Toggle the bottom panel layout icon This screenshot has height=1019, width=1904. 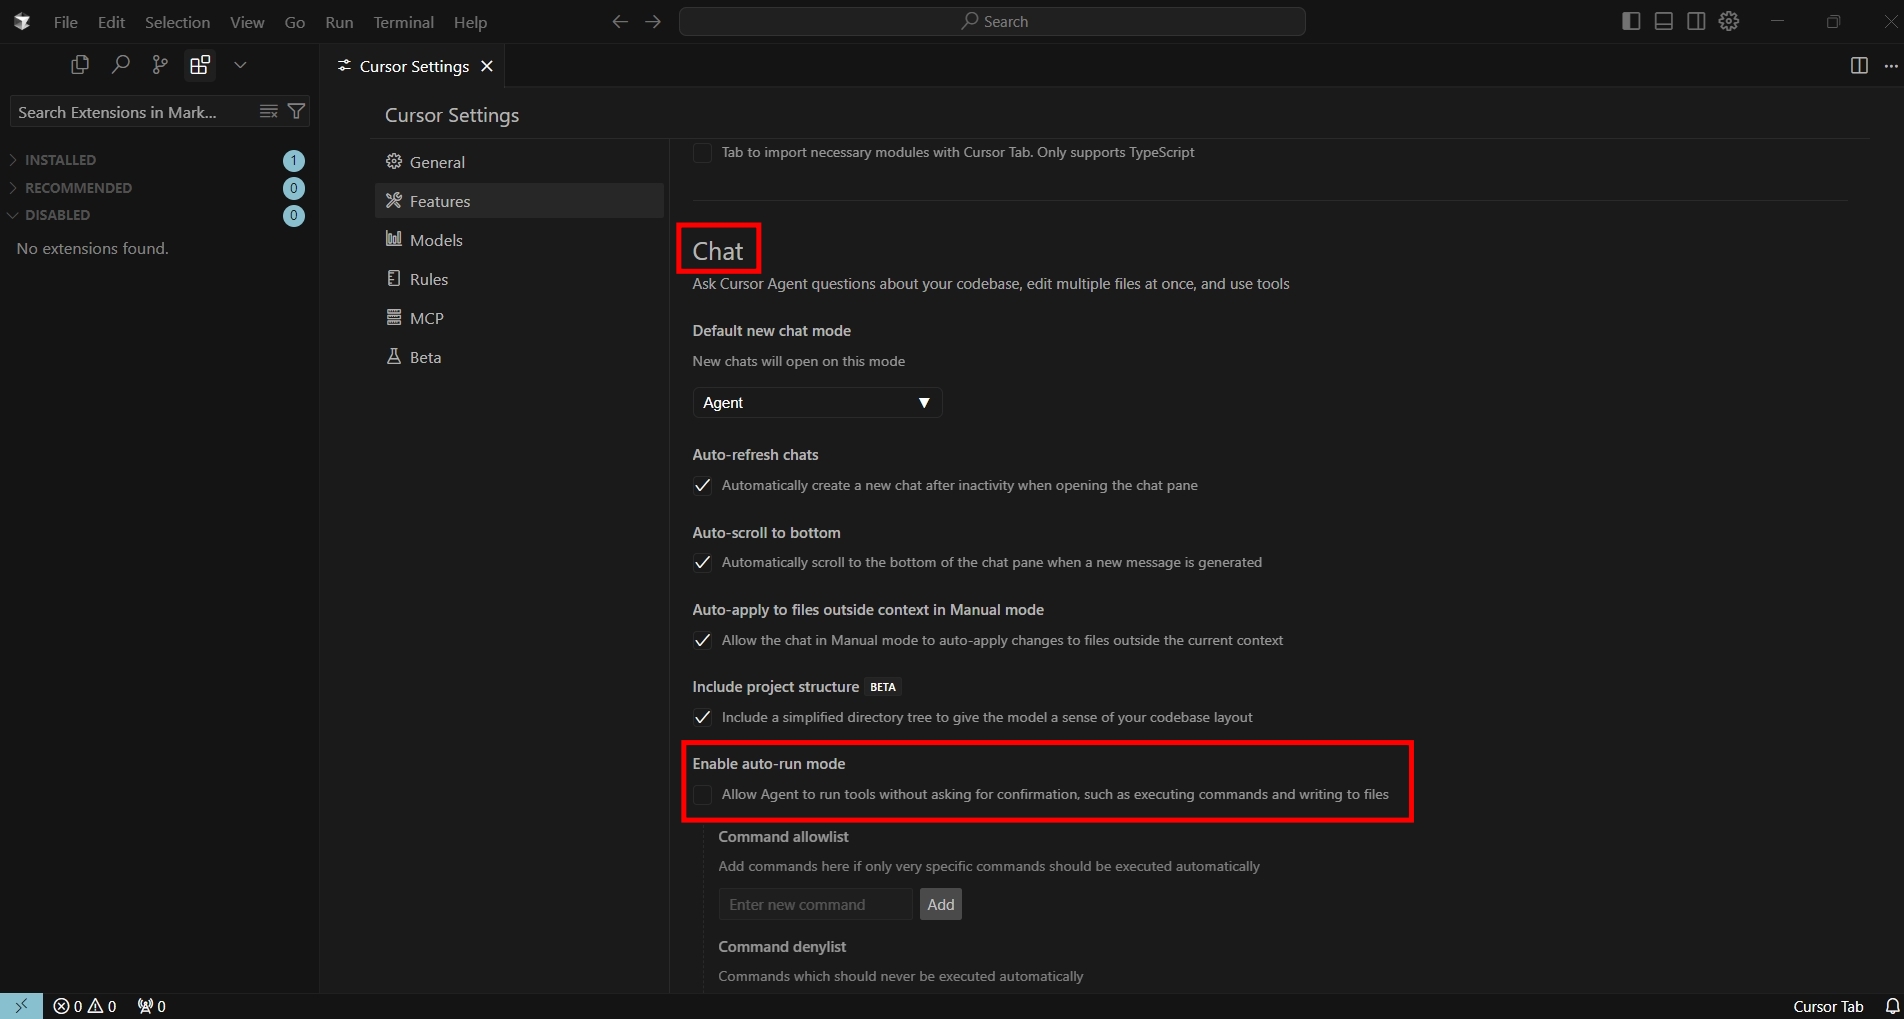(1664, 21)
